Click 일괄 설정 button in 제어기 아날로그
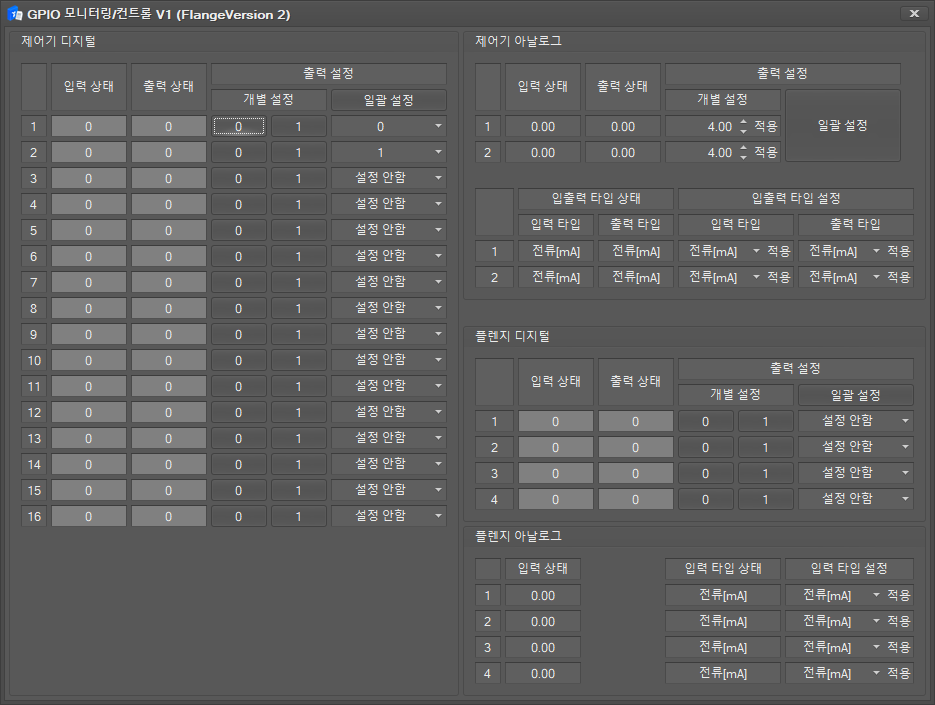The image size is (935, 705). pos(842,126)
